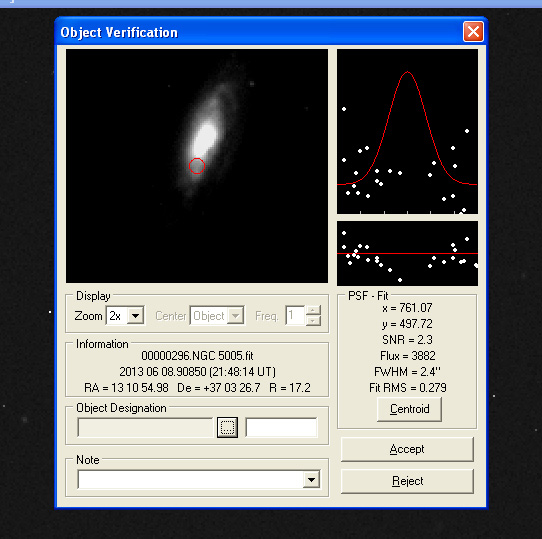Click the RA = 13 10 54.98 value
This screenshot has width=542, height=539.
tap(126, 388)
